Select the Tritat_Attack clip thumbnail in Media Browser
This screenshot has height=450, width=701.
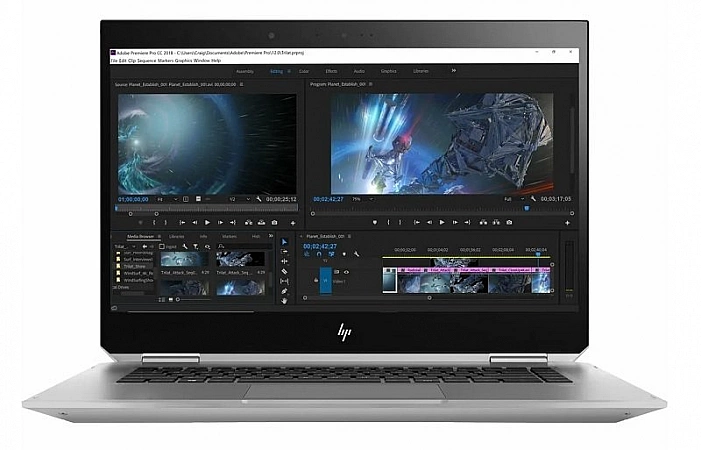point(186,257)
